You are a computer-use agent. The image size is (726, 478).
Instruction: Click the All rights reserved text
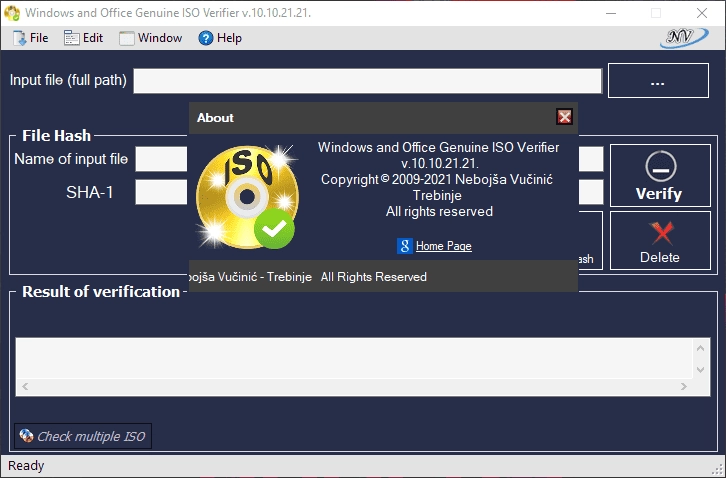pyautogui.click(x=439, y=212)
